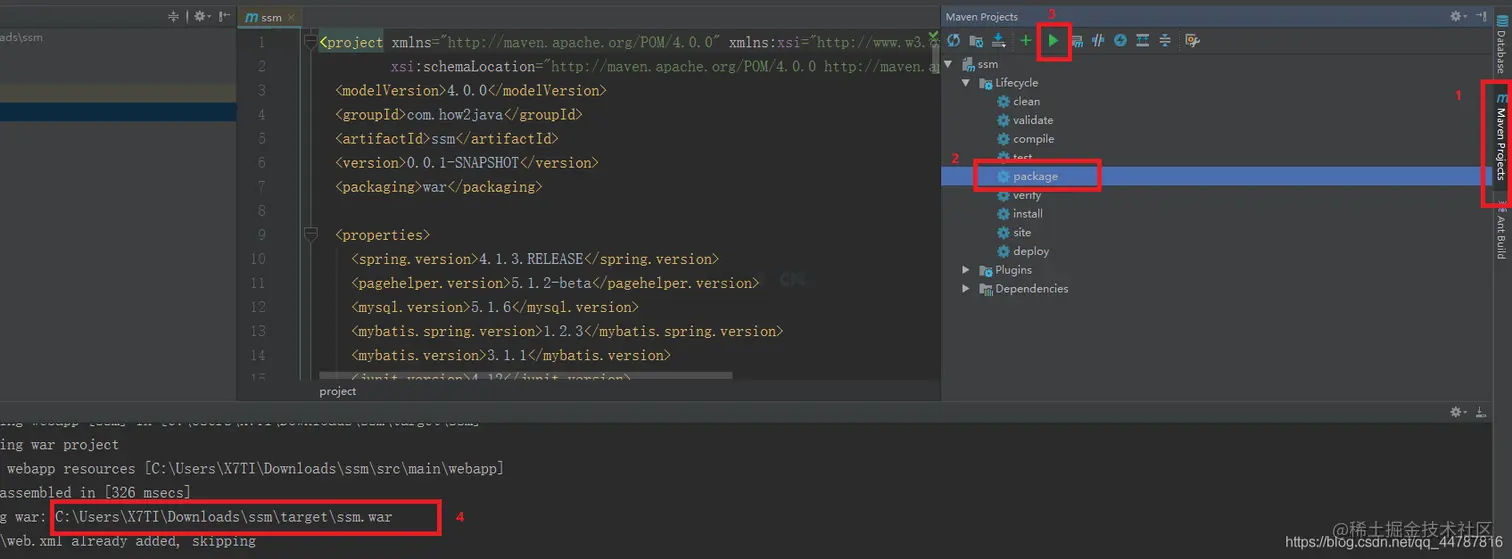Collapse all in the left Project panel
Image resolution: width=1512 pixels, height=559 pixels.
coord(174,16)
